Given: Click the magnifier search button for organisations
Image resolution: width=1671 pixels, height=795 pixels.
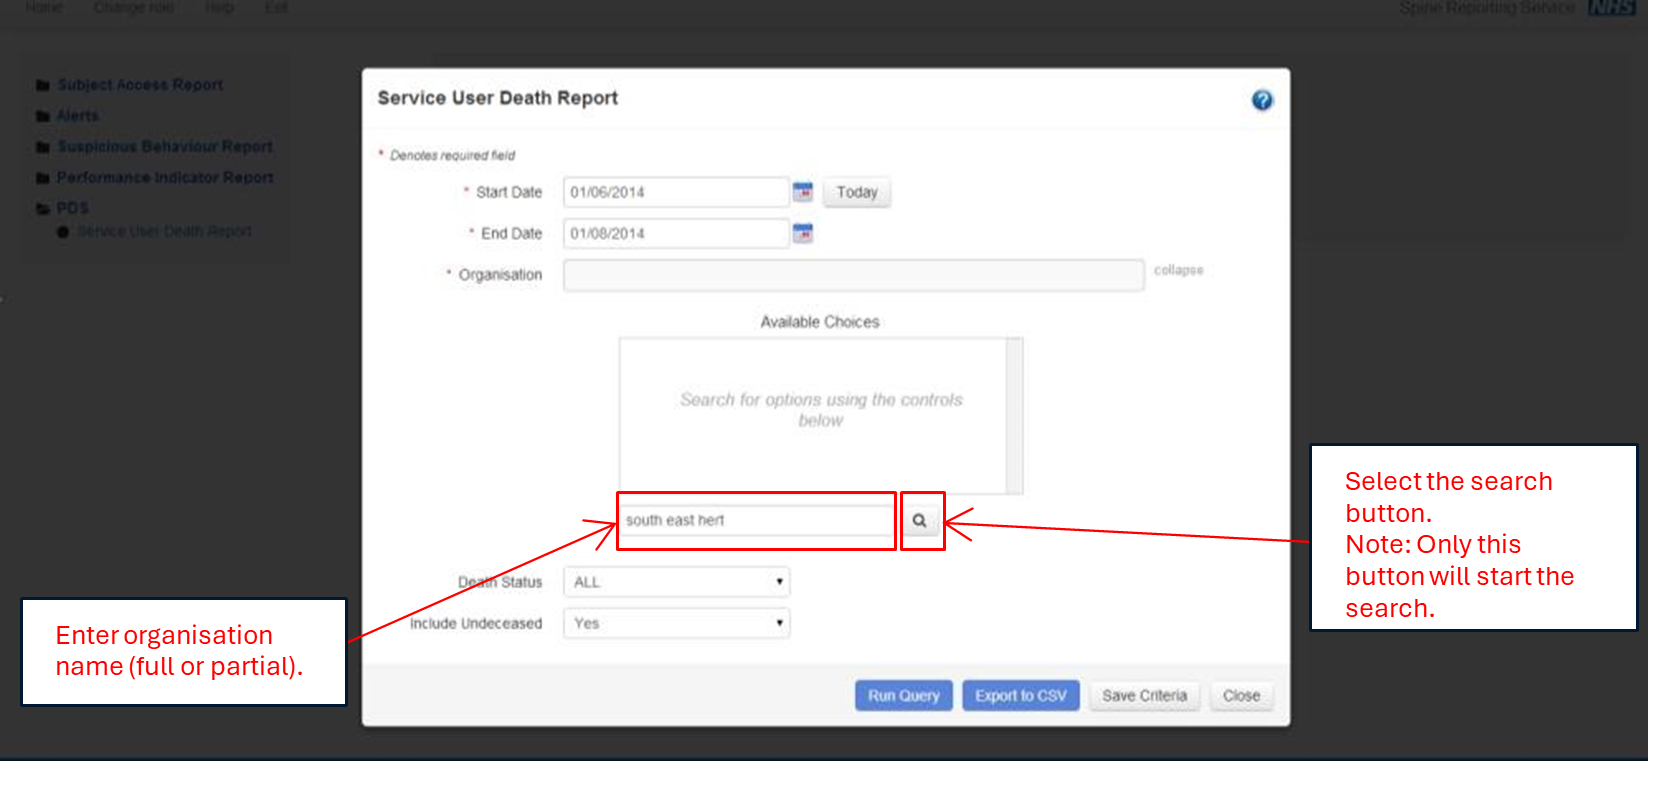Looking at the screenshot, I should pyautogui.click(x=919, y=520).
